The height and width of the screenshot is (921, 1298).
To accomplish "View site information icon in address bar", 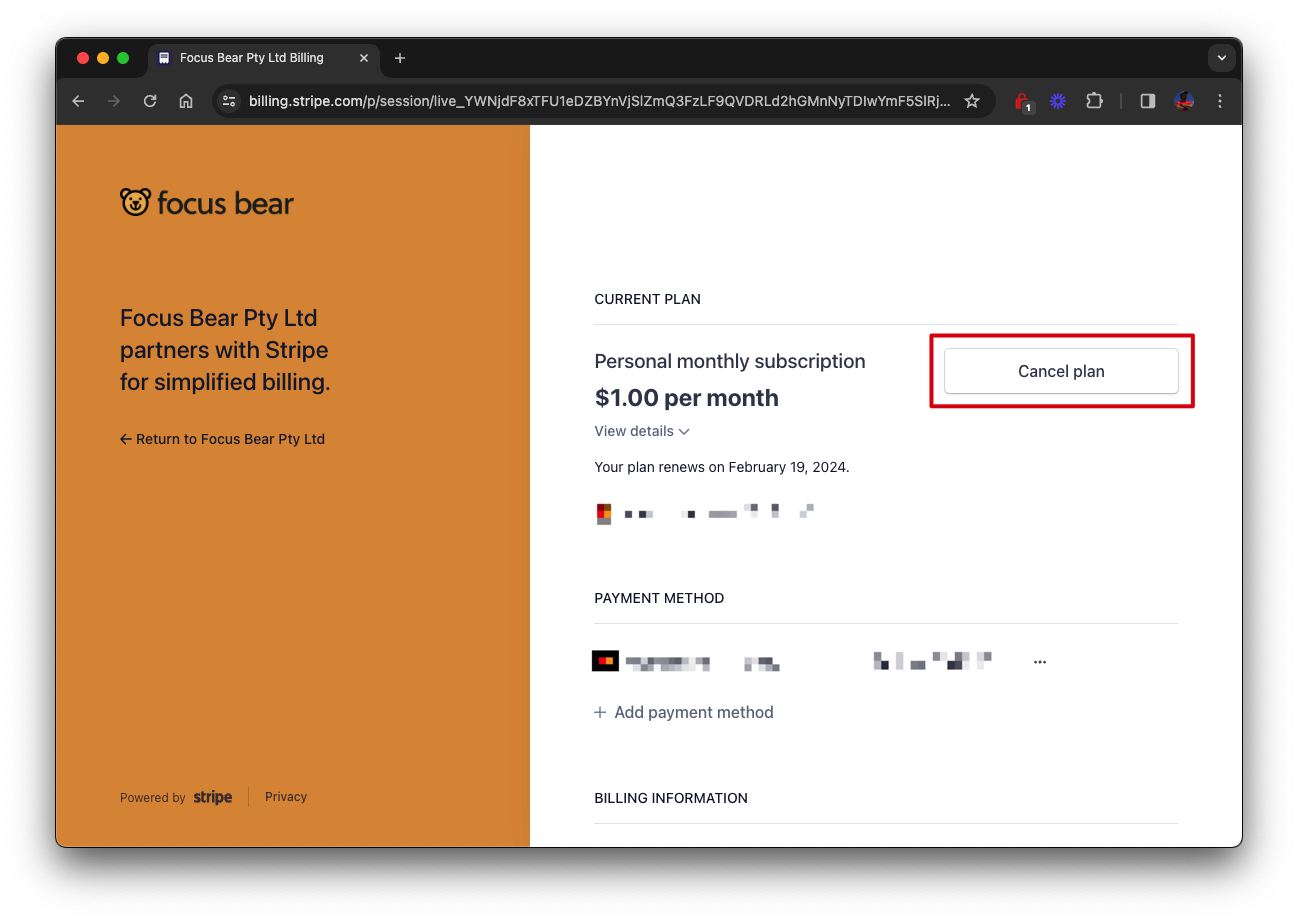I will coord(229,101).
